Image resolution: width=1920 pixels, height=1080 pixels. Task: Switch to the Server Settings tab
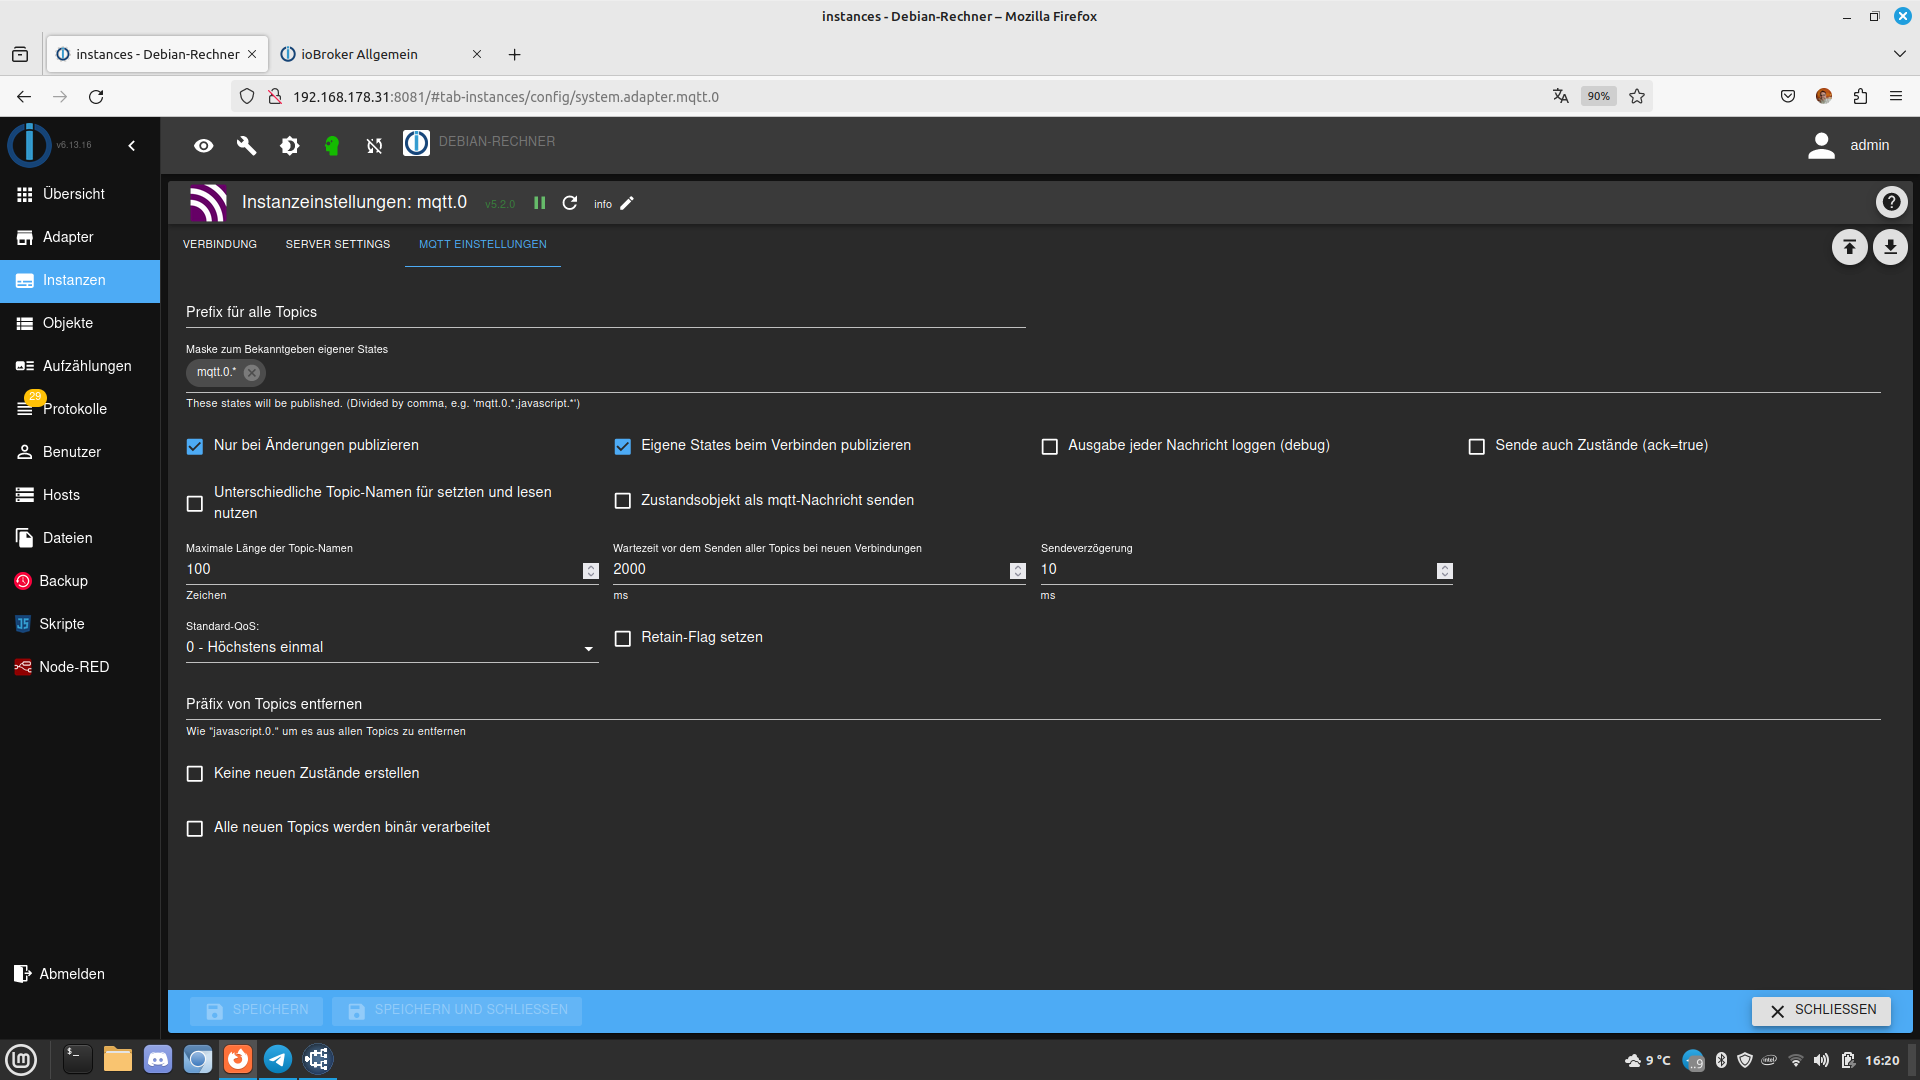coord(338,244)
